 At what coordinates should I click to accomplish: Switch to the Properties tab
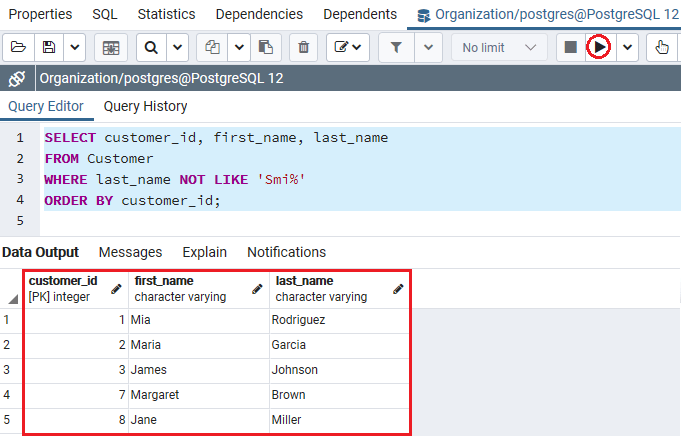[x=40, y=14]
